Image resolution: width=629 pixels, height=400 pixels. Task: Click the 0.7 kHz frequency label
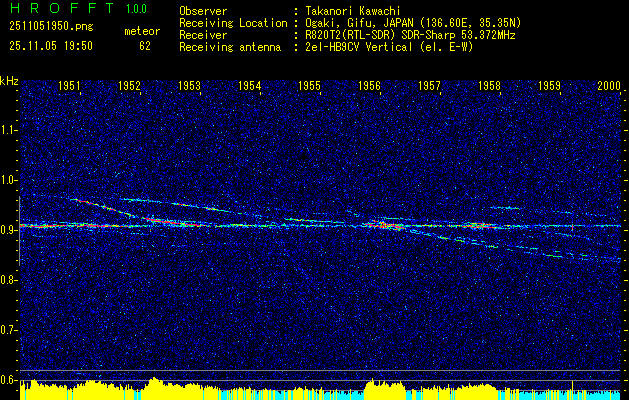(9, 330)
